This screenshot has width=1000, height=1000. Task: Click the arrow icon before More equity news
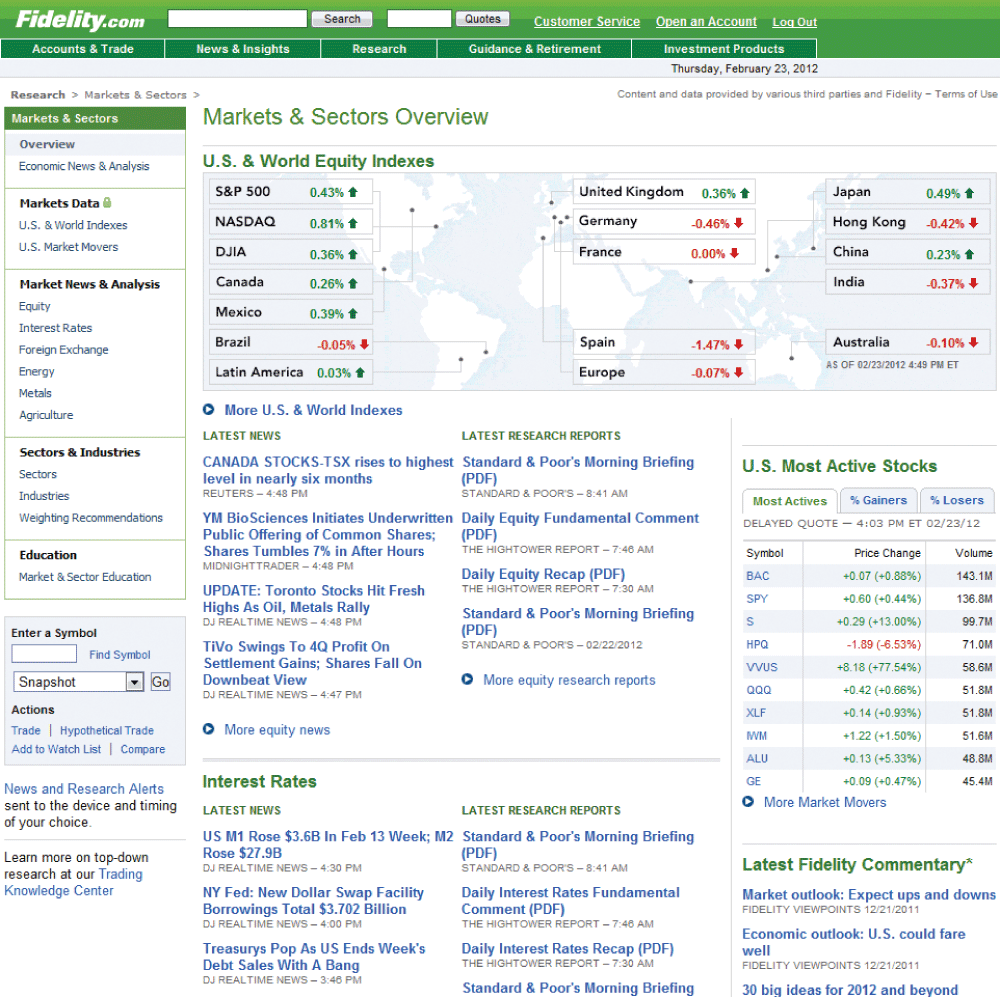[x=209, y=729]
